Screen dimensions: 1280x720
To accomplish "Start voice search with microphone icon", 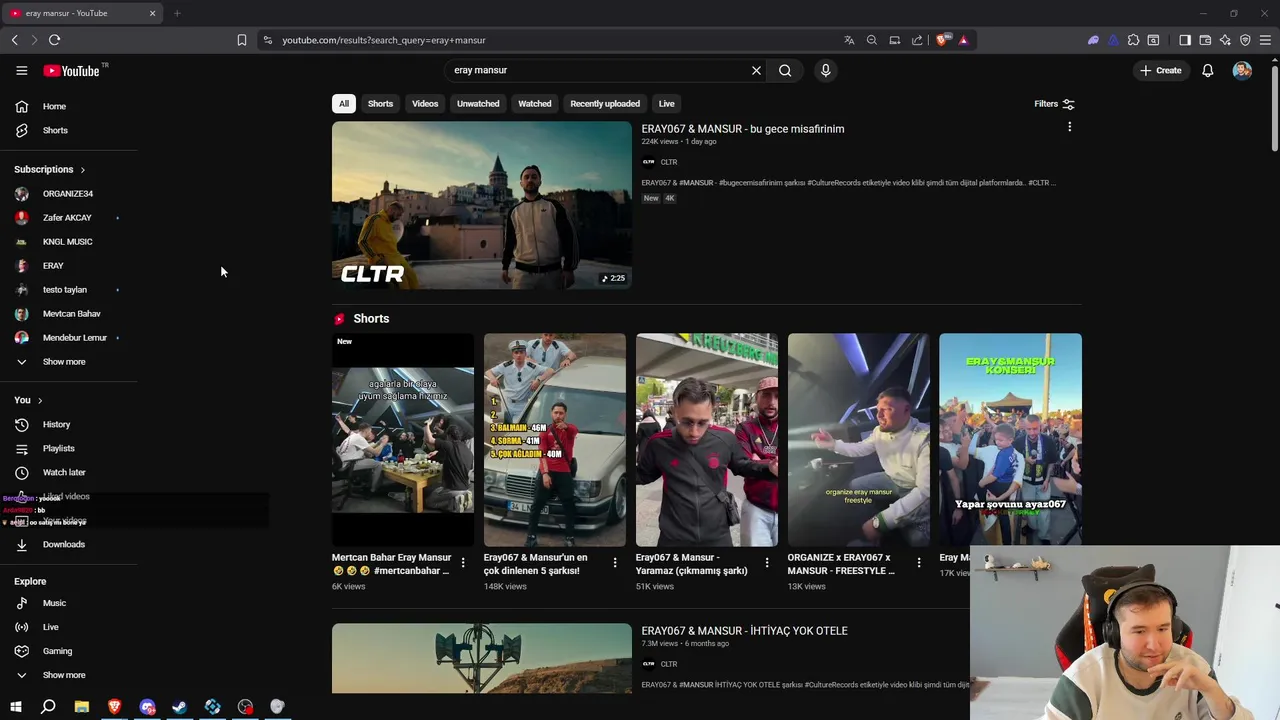I will coord(825,70).
